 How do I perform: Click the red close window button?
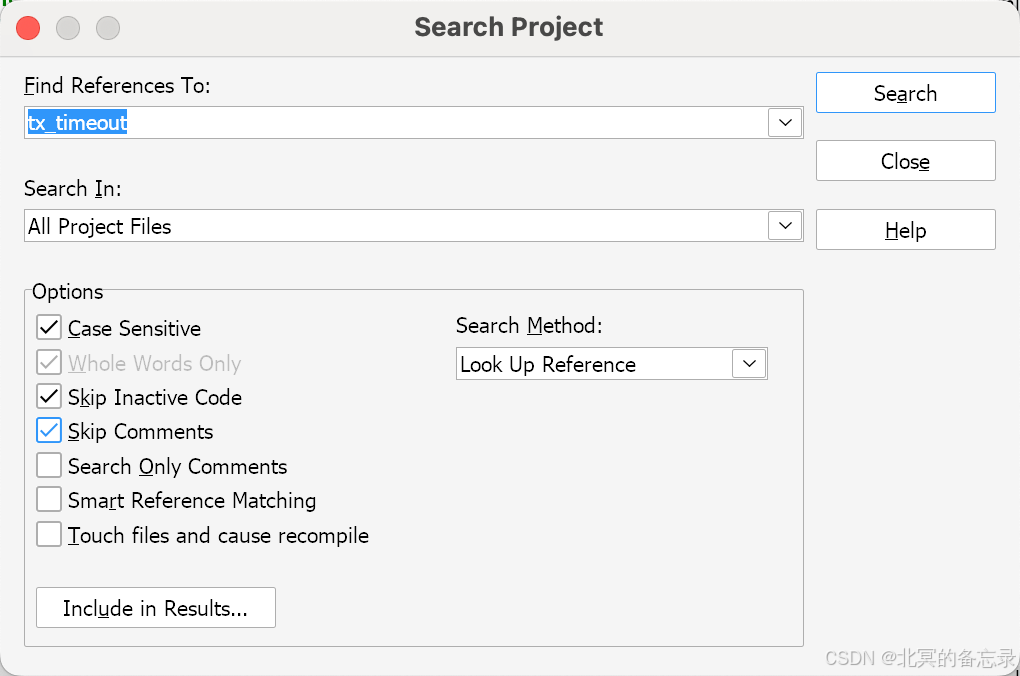[x=28, y=28]
